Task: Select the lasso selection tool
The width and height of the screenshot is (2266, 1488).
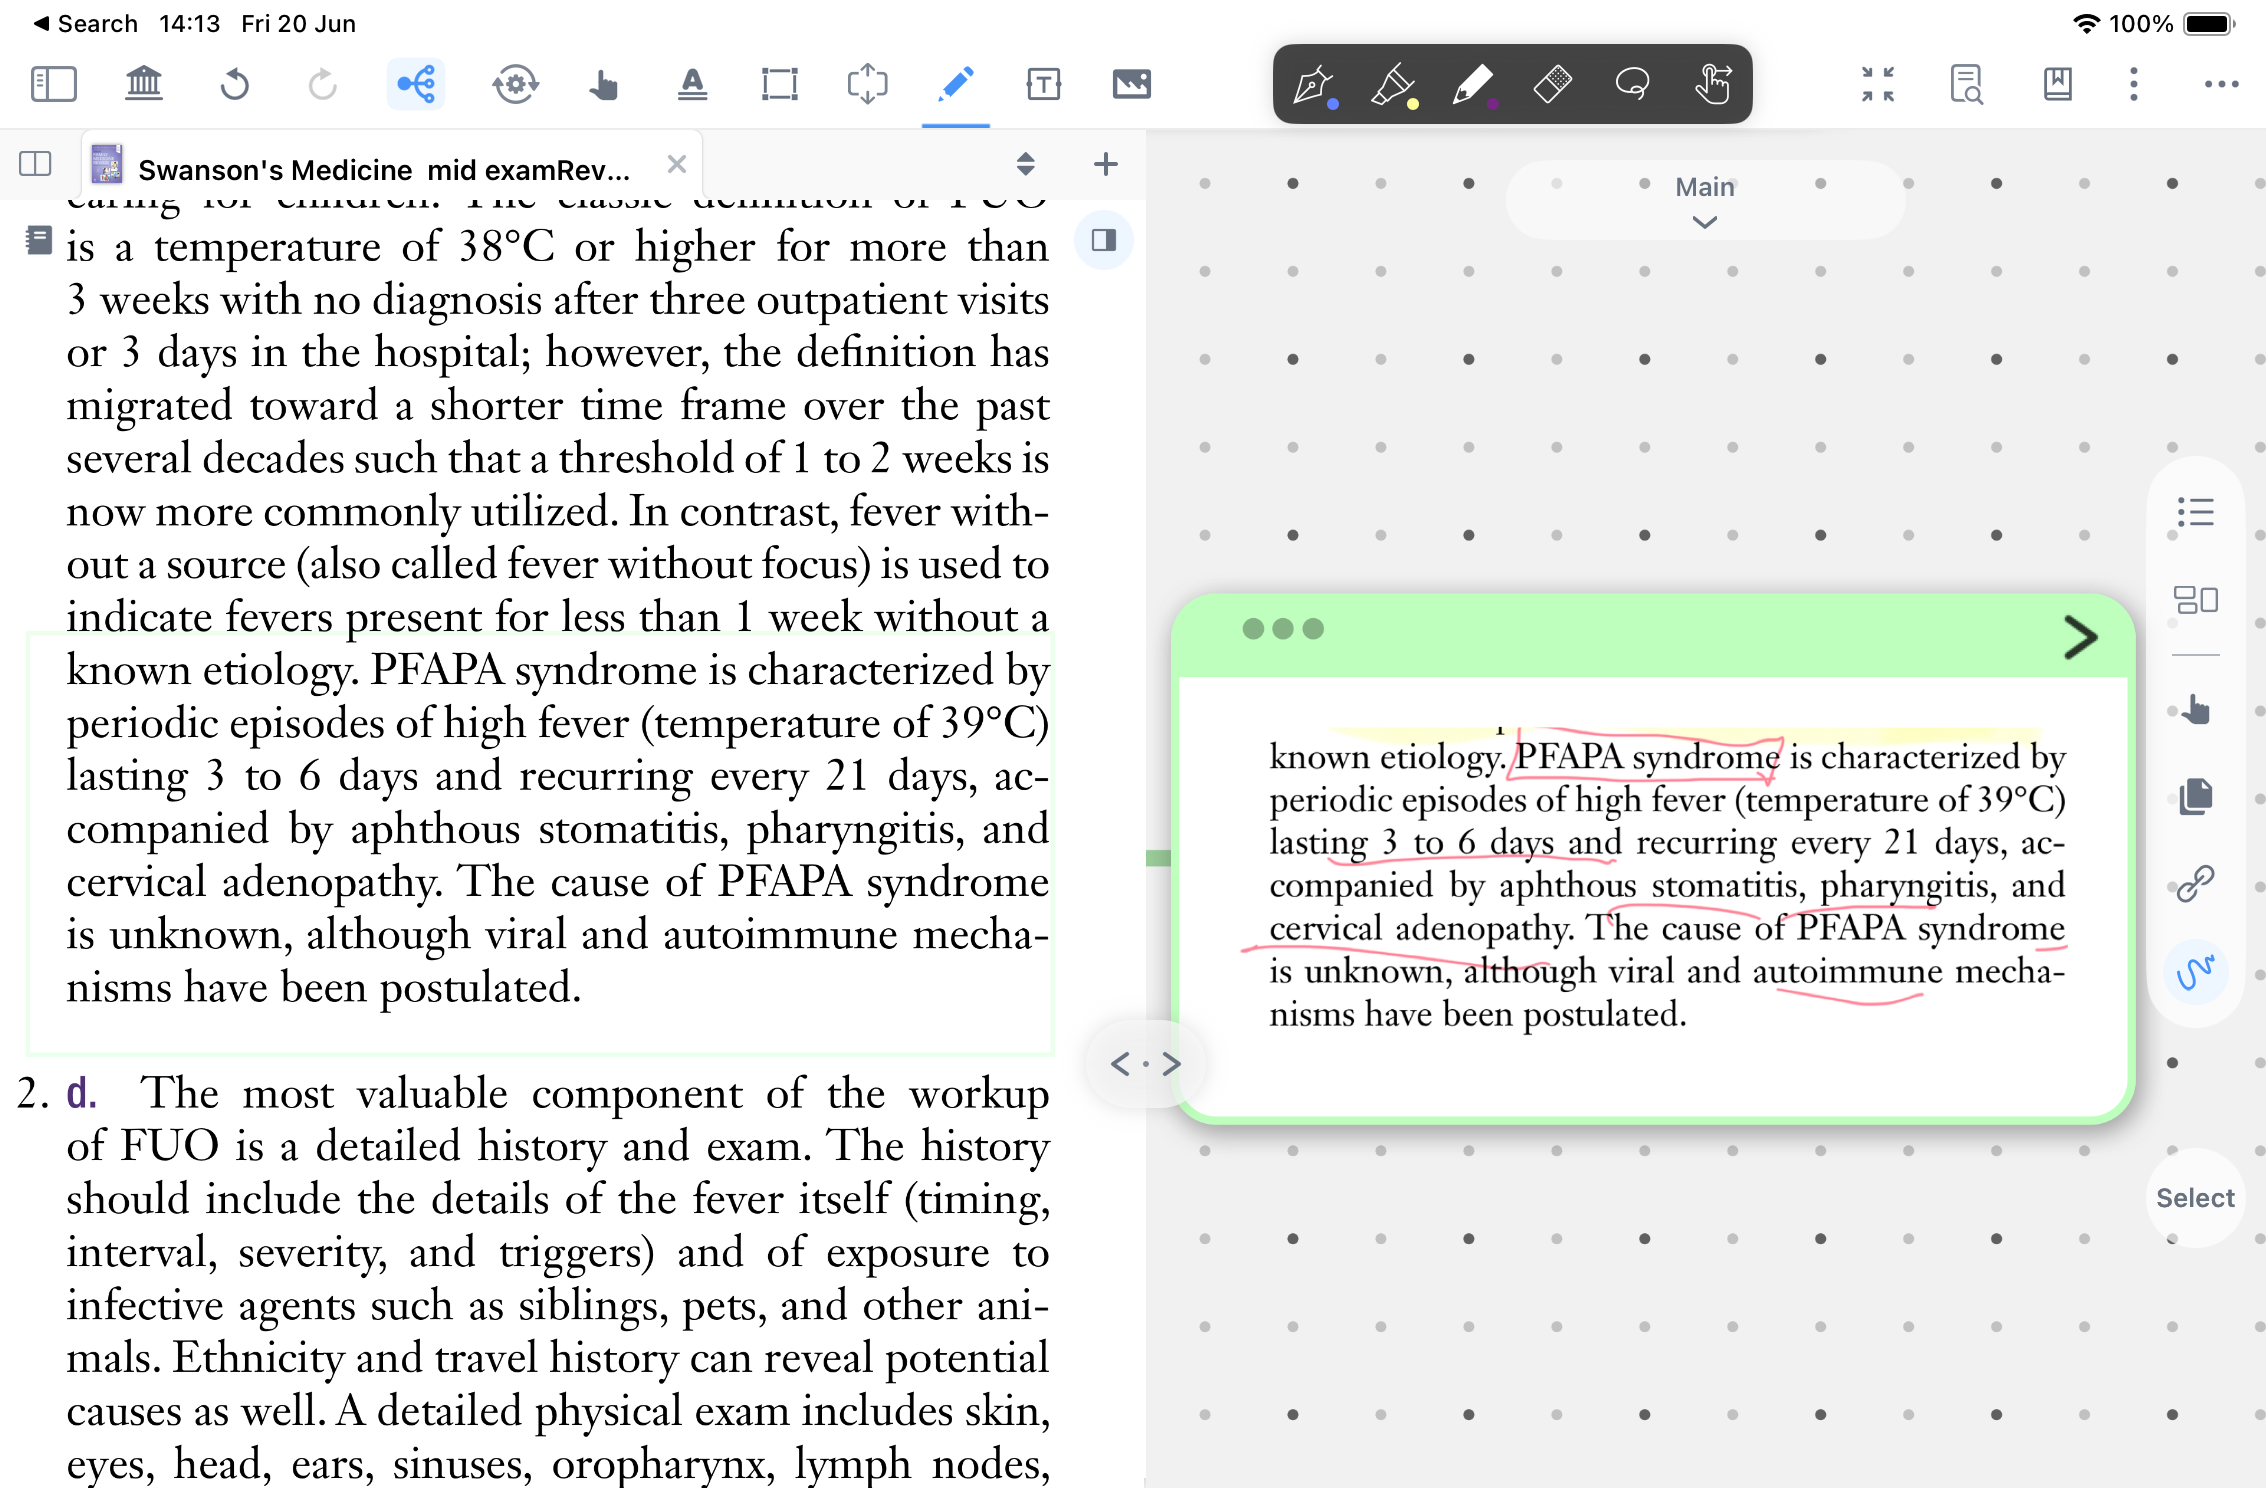Action: click(1632, 85)
